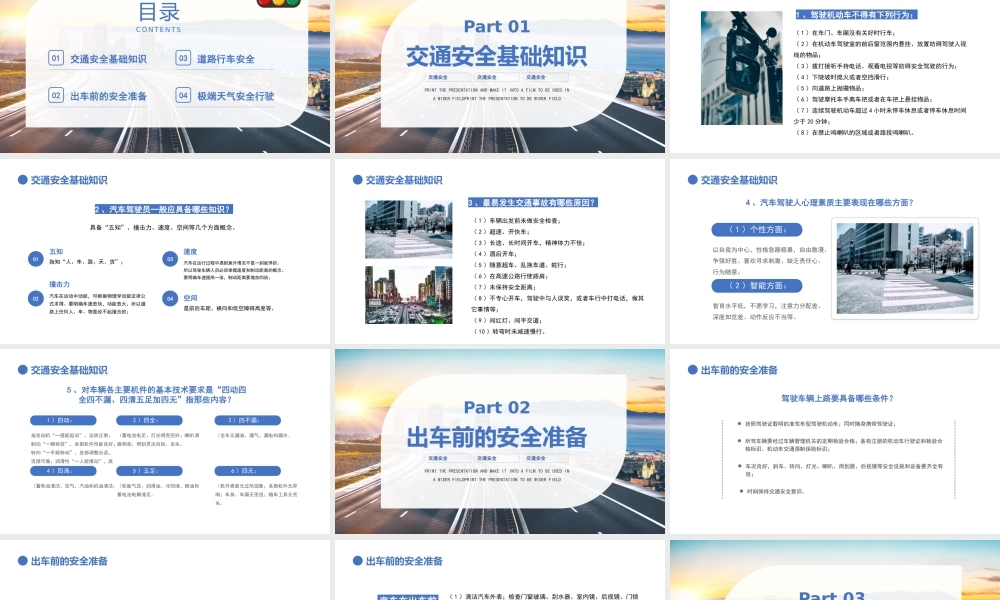Click heading 2、汽车驾驶员一般应具备哪些知识?
Screen dimensions: 1000x600
tap(164, 209)
